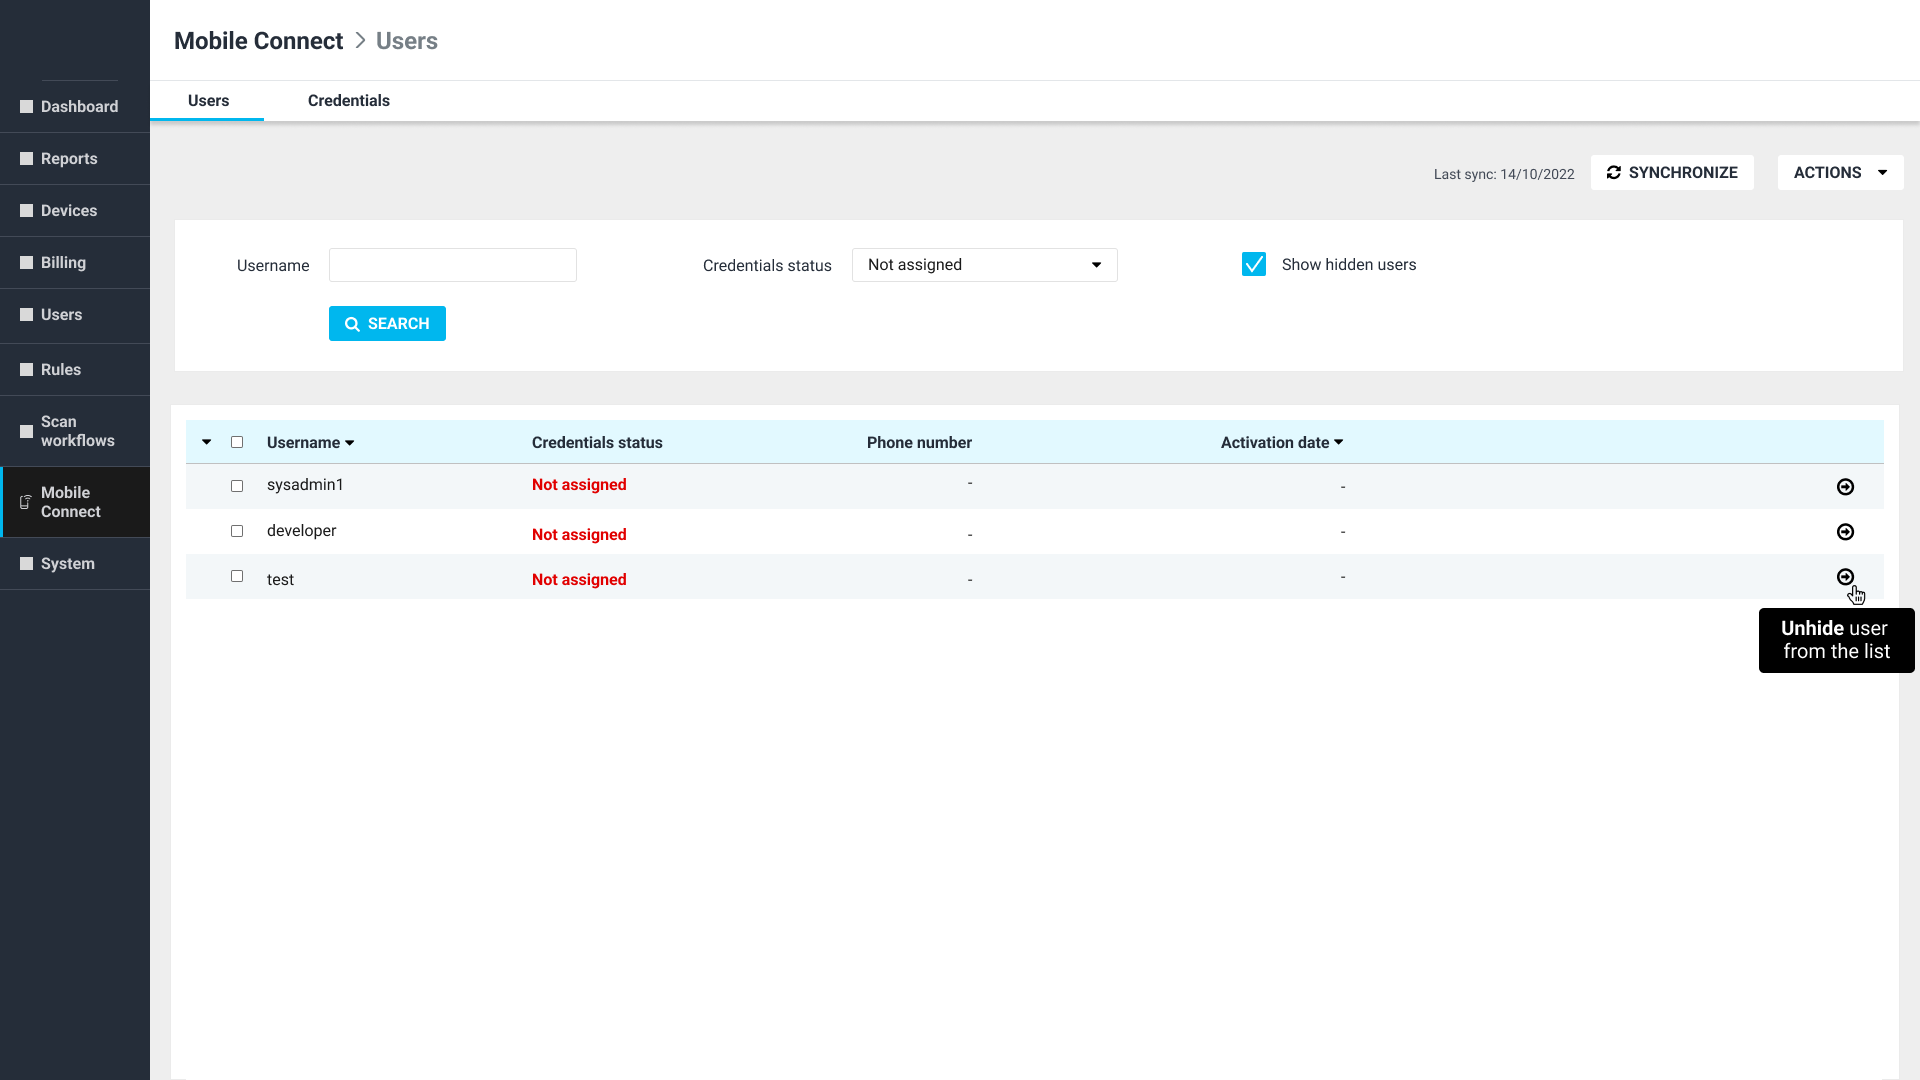This screenshot has width=1920, height=1080.
Task: Click magnifier icon on Search button
Action: pos(352,324)
